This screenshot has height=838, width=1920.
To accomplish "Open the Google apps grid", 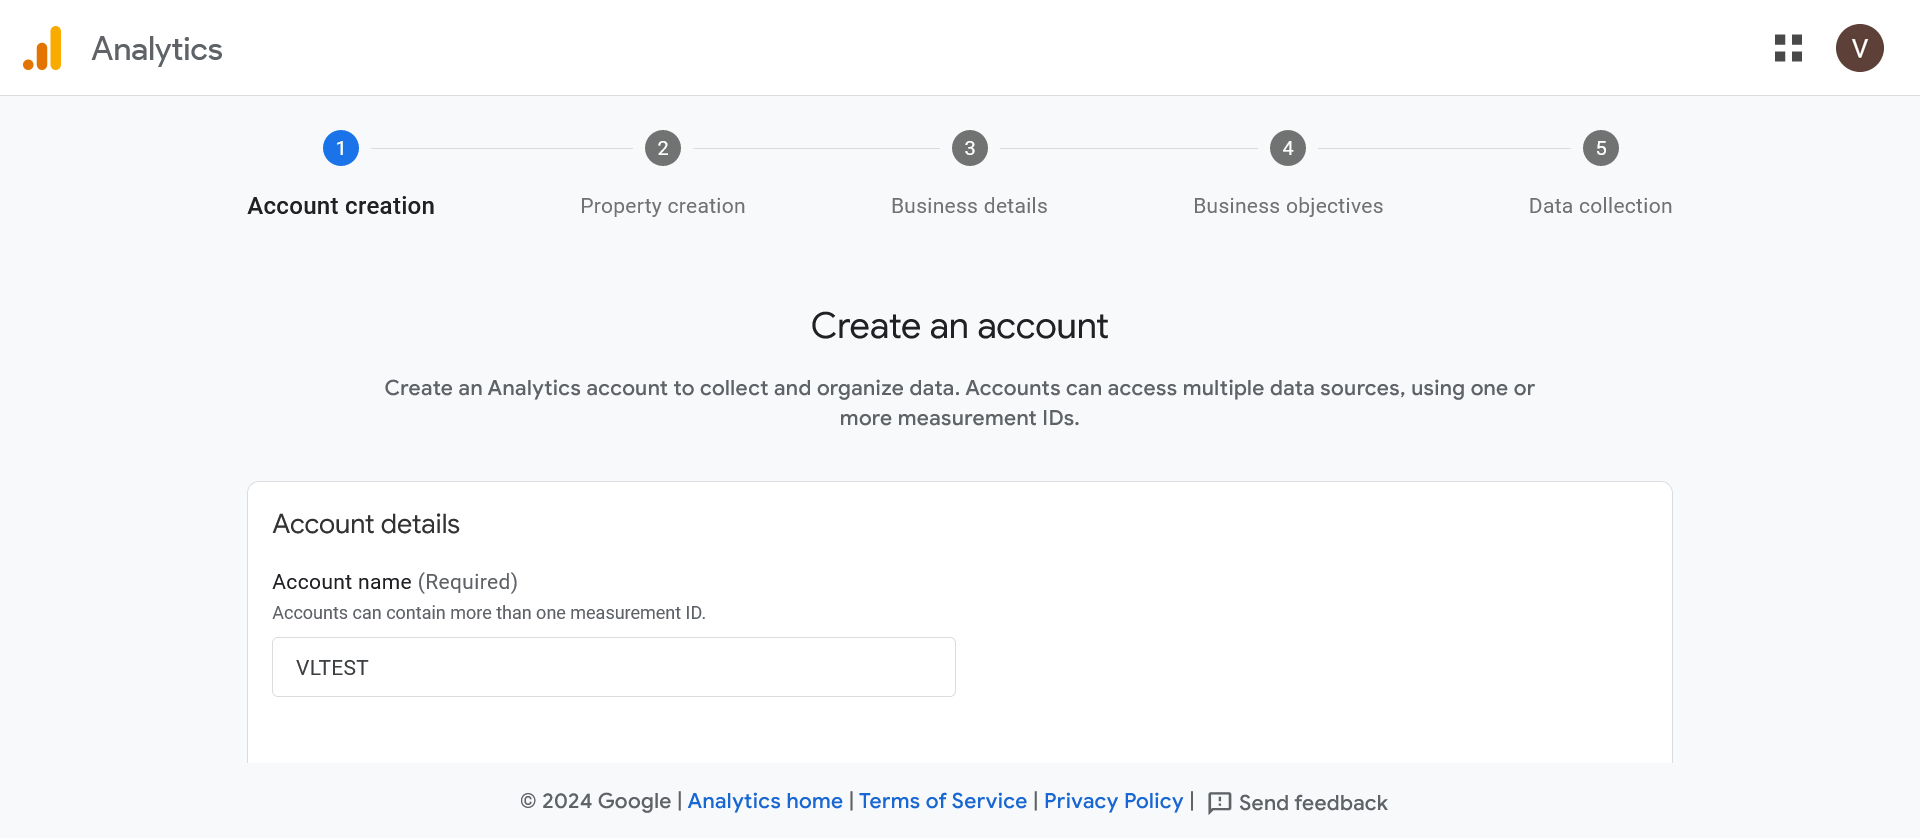I will click(x=1788, y=48).
